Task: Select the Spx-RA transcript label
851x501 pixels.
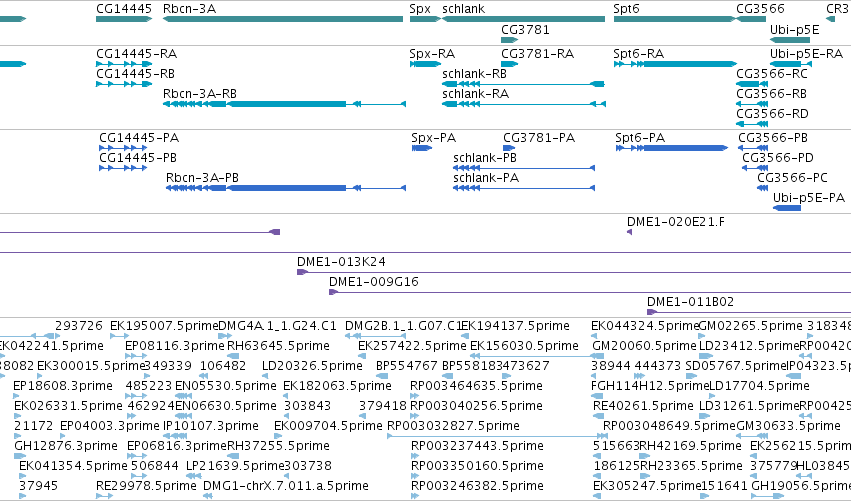Action: [x=432, y=54]
